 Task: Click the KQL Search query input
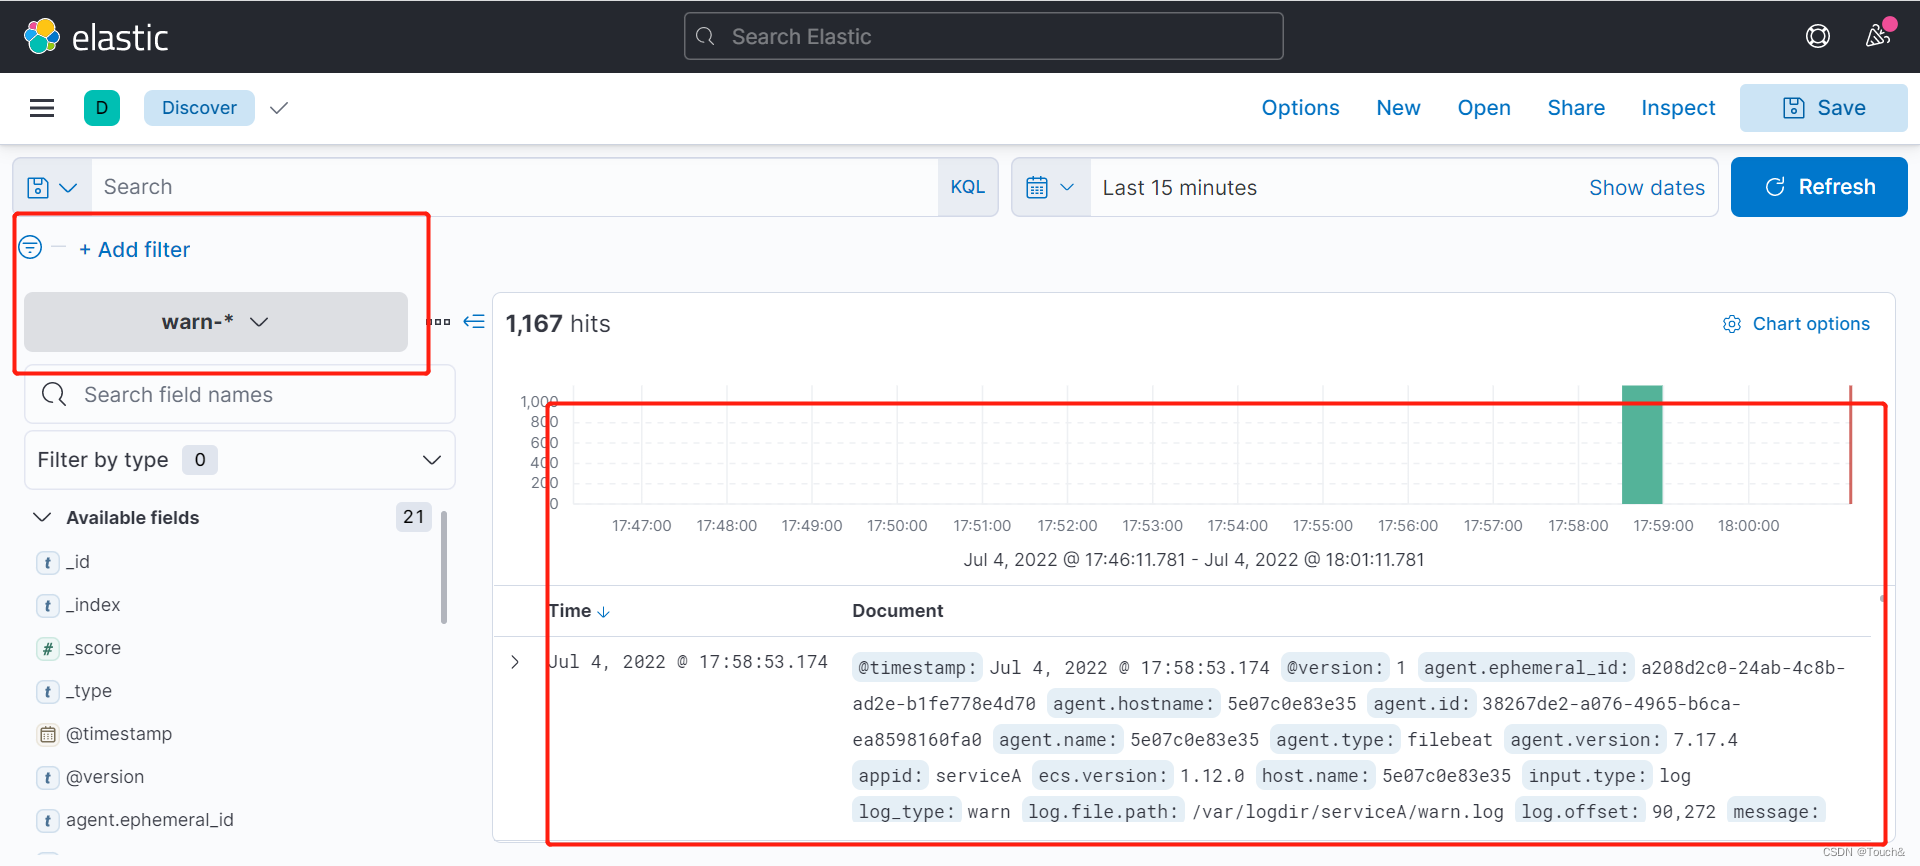coord(515,187)
